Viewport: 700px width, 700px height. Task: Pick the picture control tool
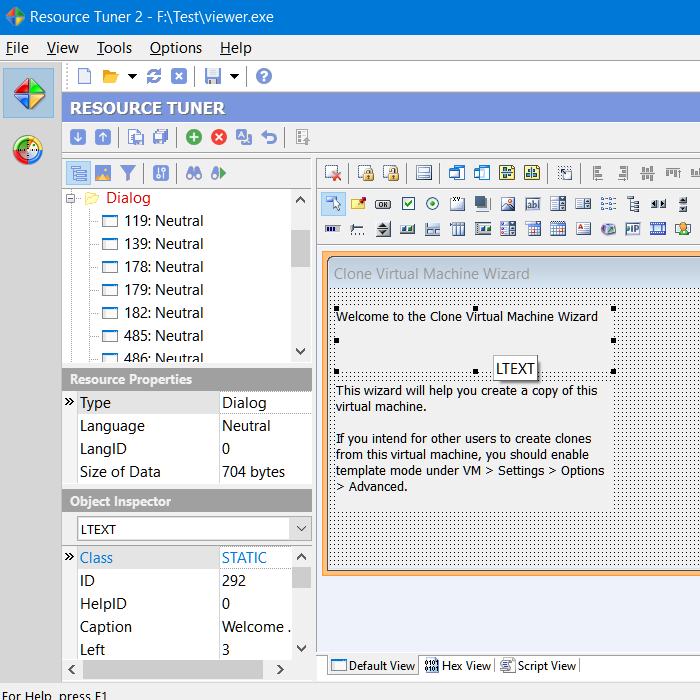pyautogui.click(x=508, y=204)
